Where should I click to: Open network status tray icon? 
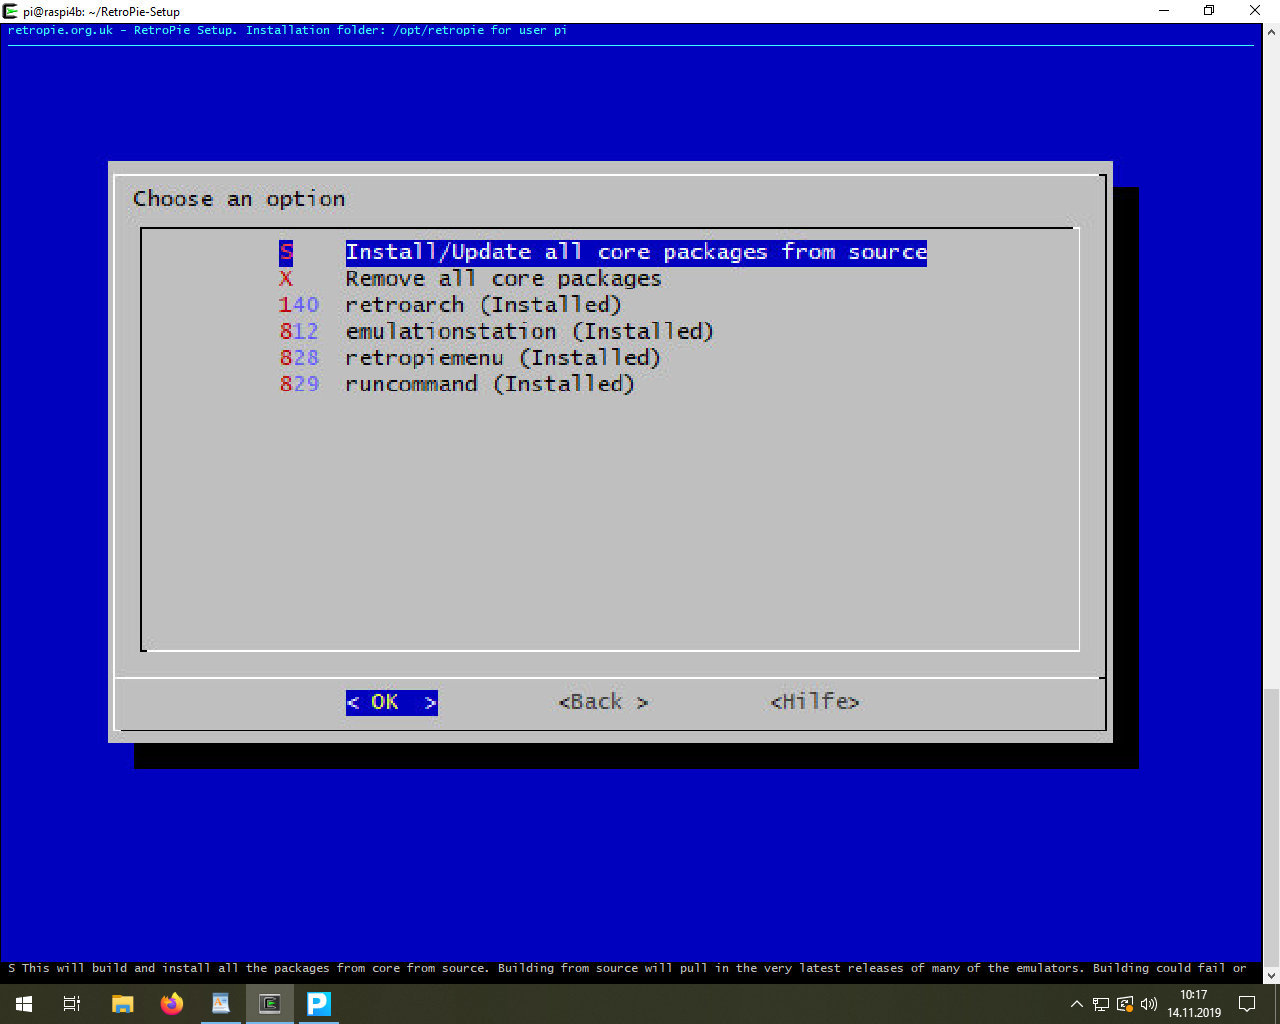[x=1101, y=1004]
